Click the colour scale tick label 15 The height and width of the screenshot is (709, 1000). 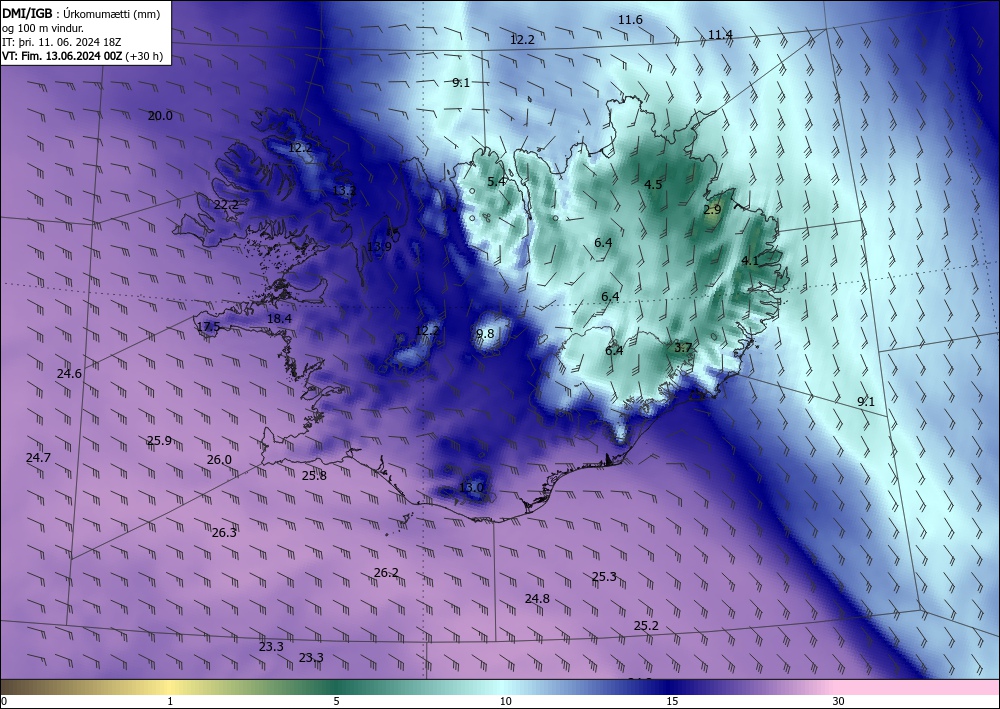point(672,701)
